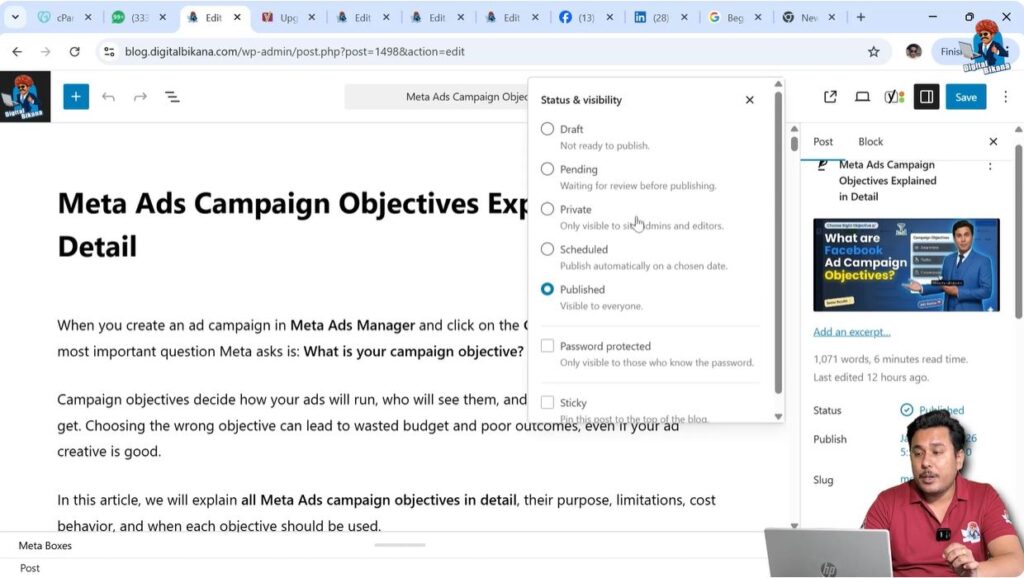
Task: Open the block inserter
Action: click(78, 96)
